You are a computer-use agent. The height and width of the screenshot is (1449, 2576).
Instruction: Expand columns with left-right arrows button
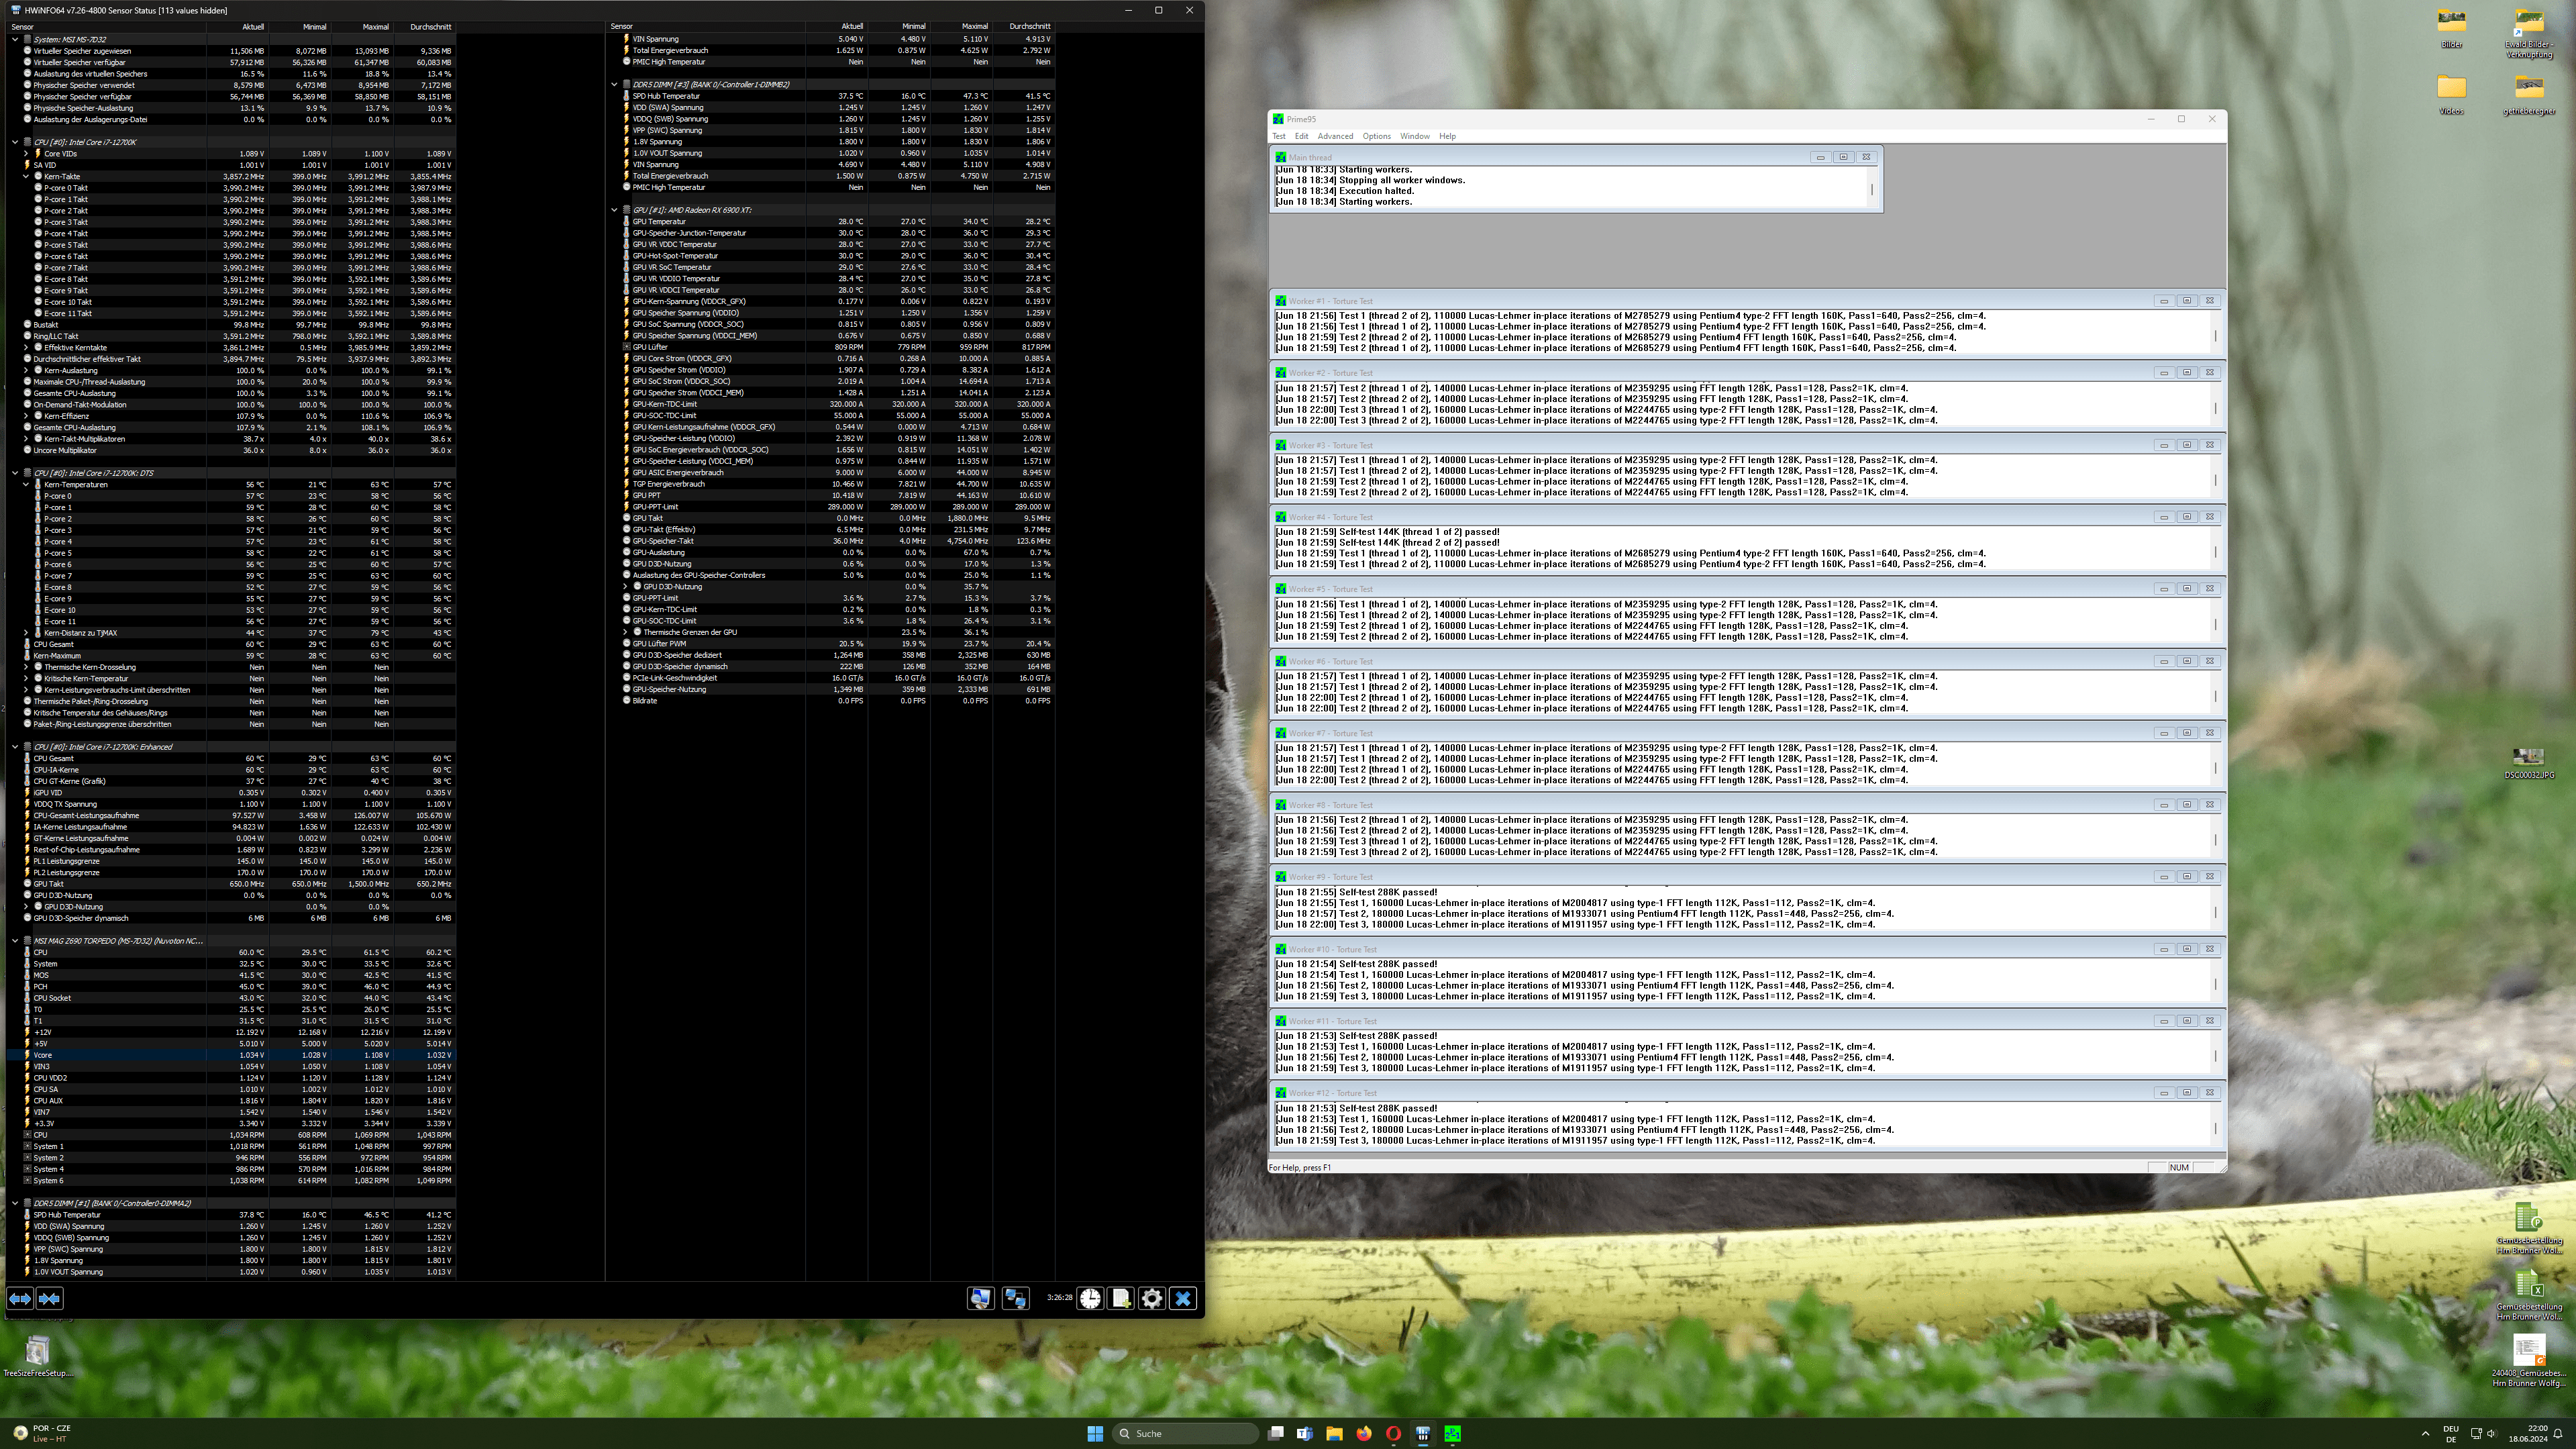(20, 1298)
